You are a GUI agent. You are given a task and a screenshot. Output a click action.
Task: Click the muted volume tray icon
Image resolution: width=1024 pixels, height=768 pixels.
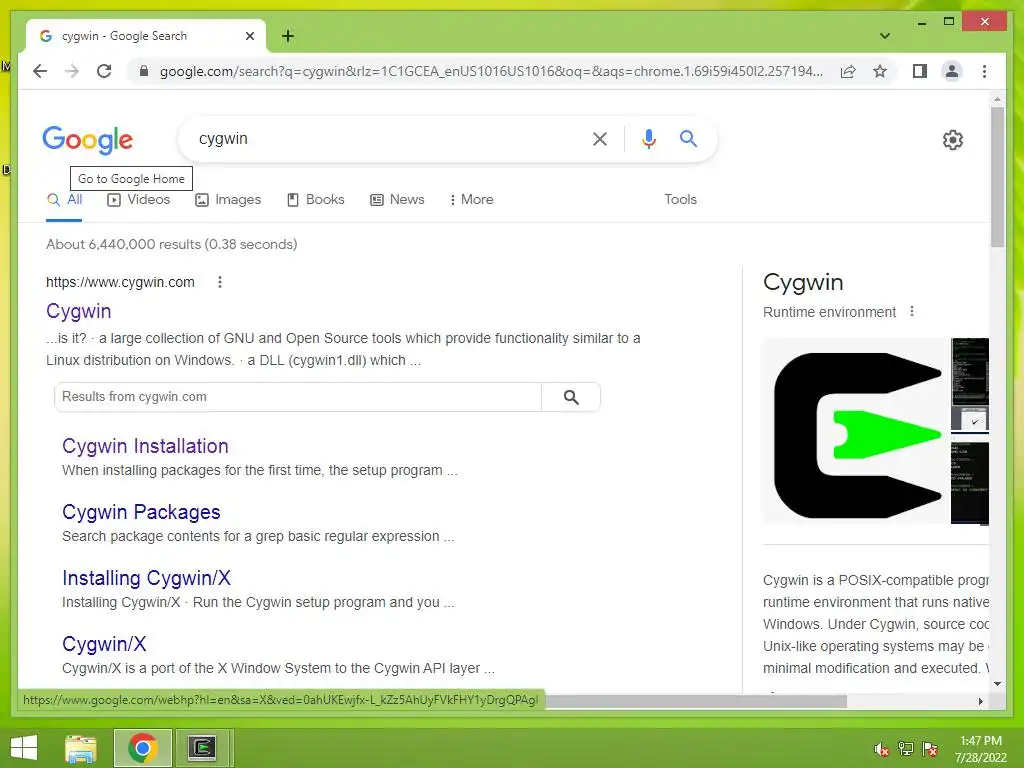pos(881,749)
